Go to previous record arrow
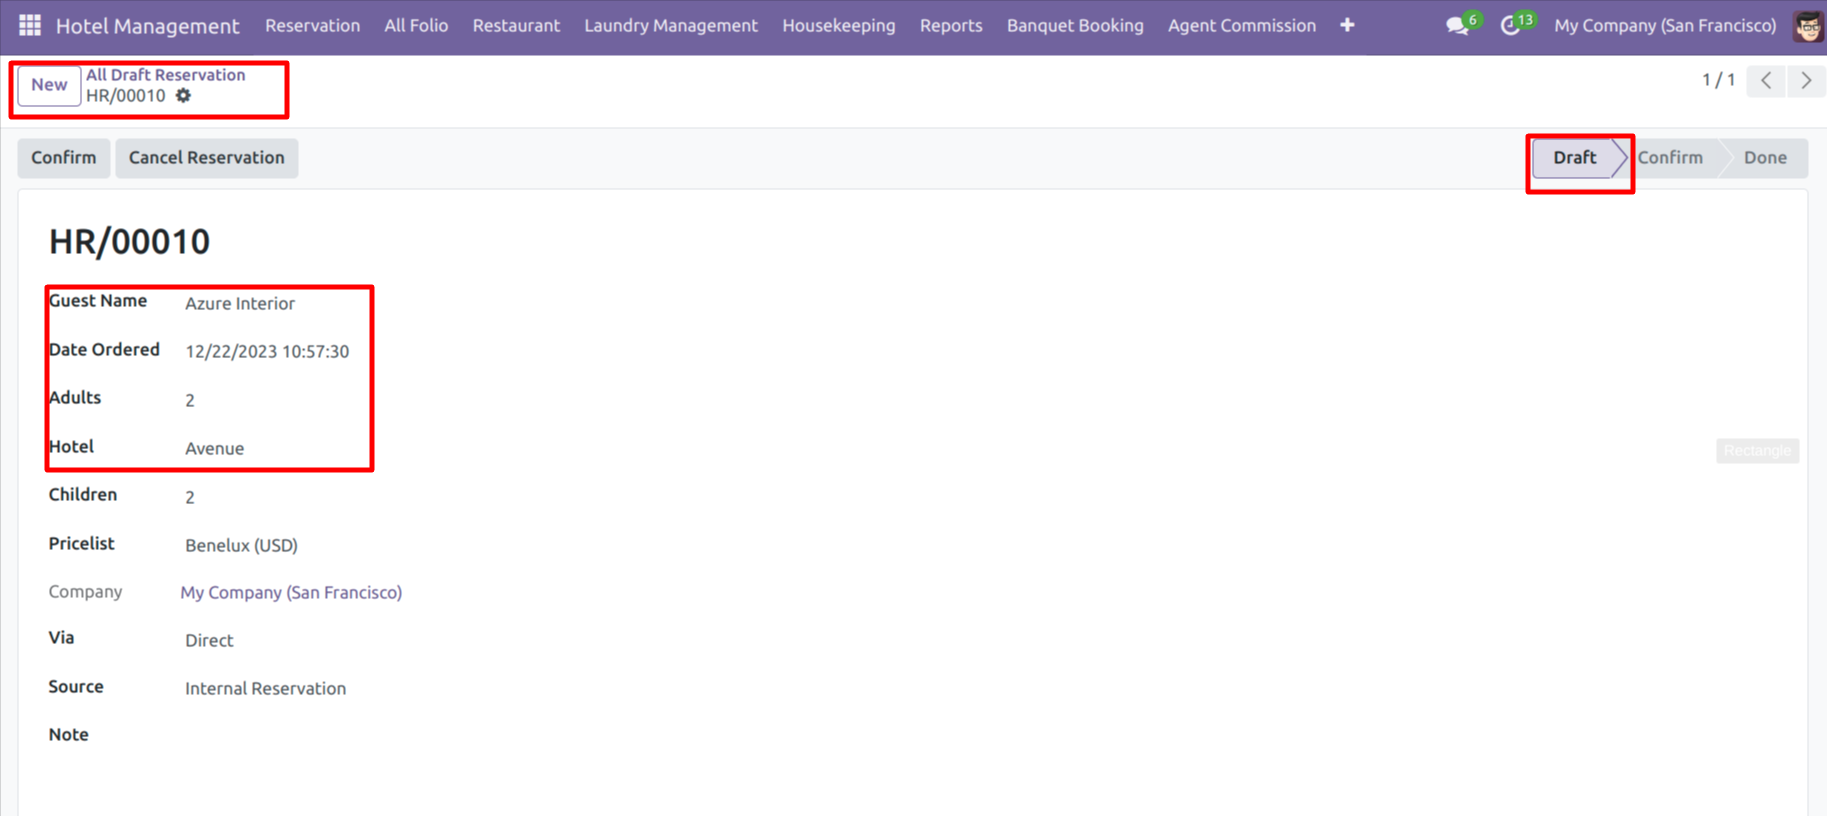 [1766, 81]
